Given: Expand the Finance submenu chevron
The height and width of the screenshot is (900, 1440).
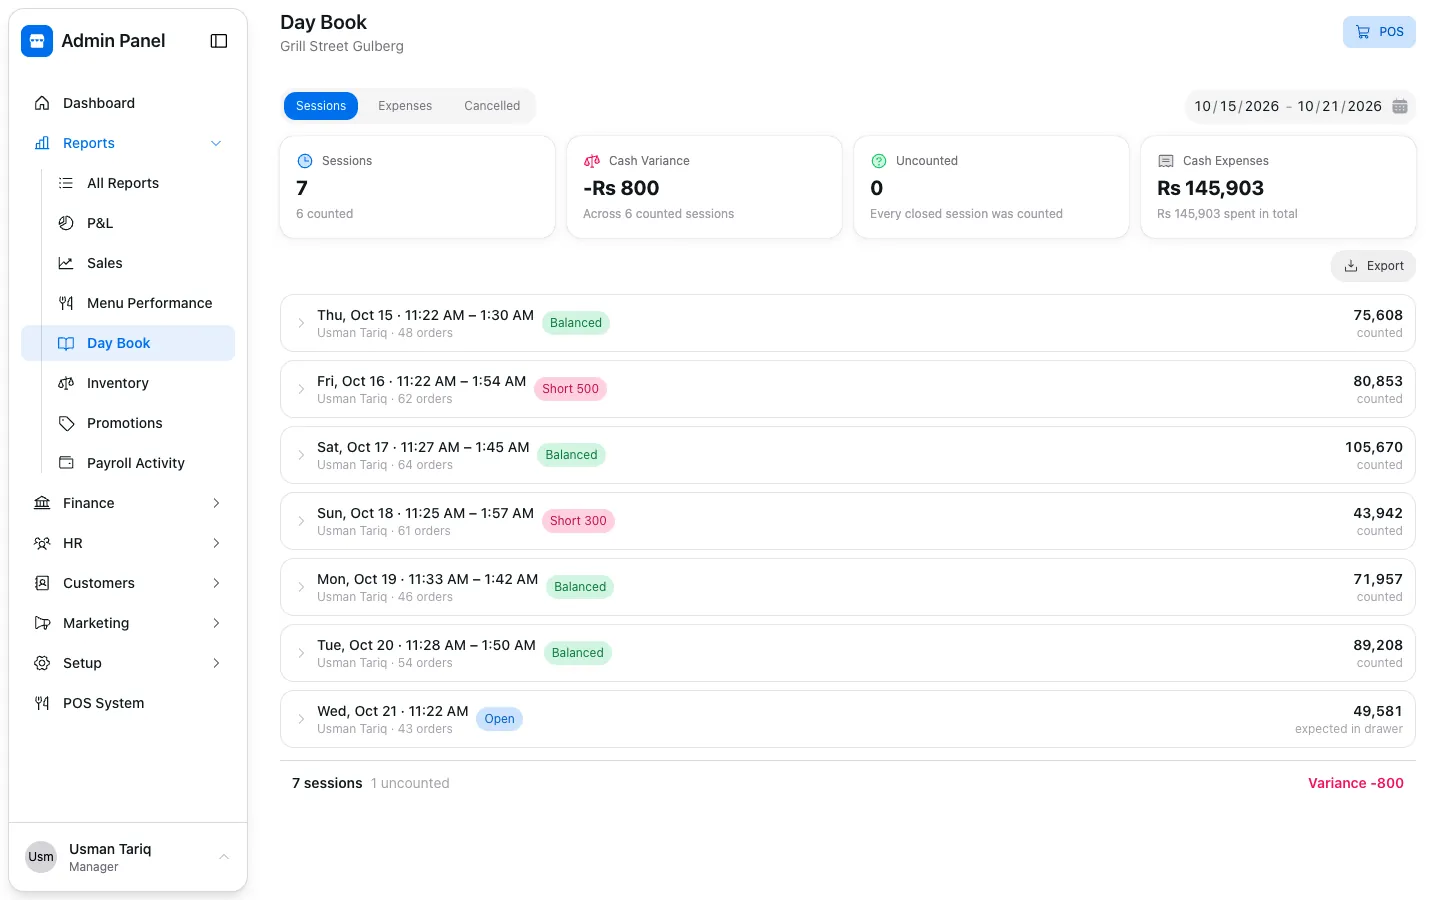Looking at the screenshot, I should (216, 503).
